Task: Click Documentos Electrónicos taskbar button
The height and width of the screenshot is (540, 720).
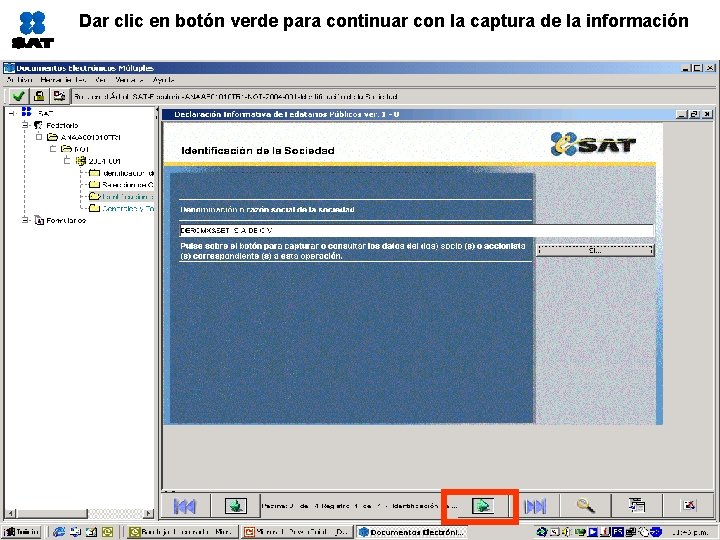Action: pos(411,532)
